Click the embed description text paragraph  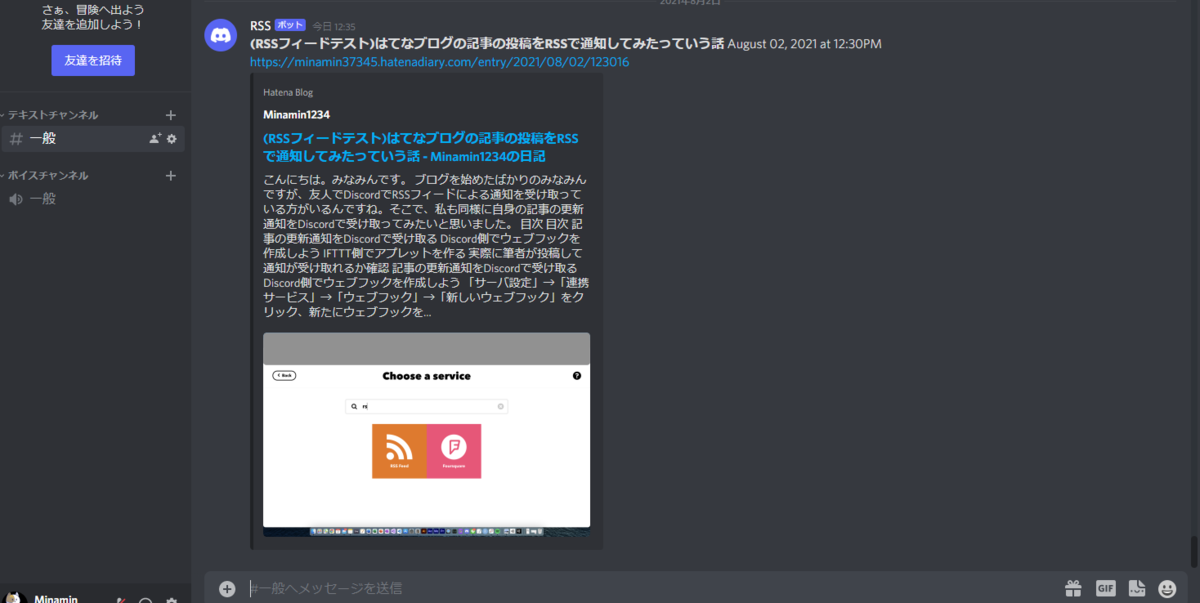coord(428,245)
